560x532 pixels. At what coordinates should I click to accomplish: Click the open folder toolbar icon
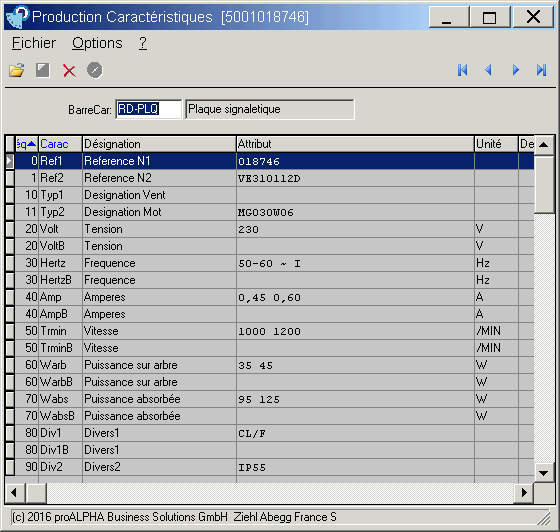tap(16, 70)
